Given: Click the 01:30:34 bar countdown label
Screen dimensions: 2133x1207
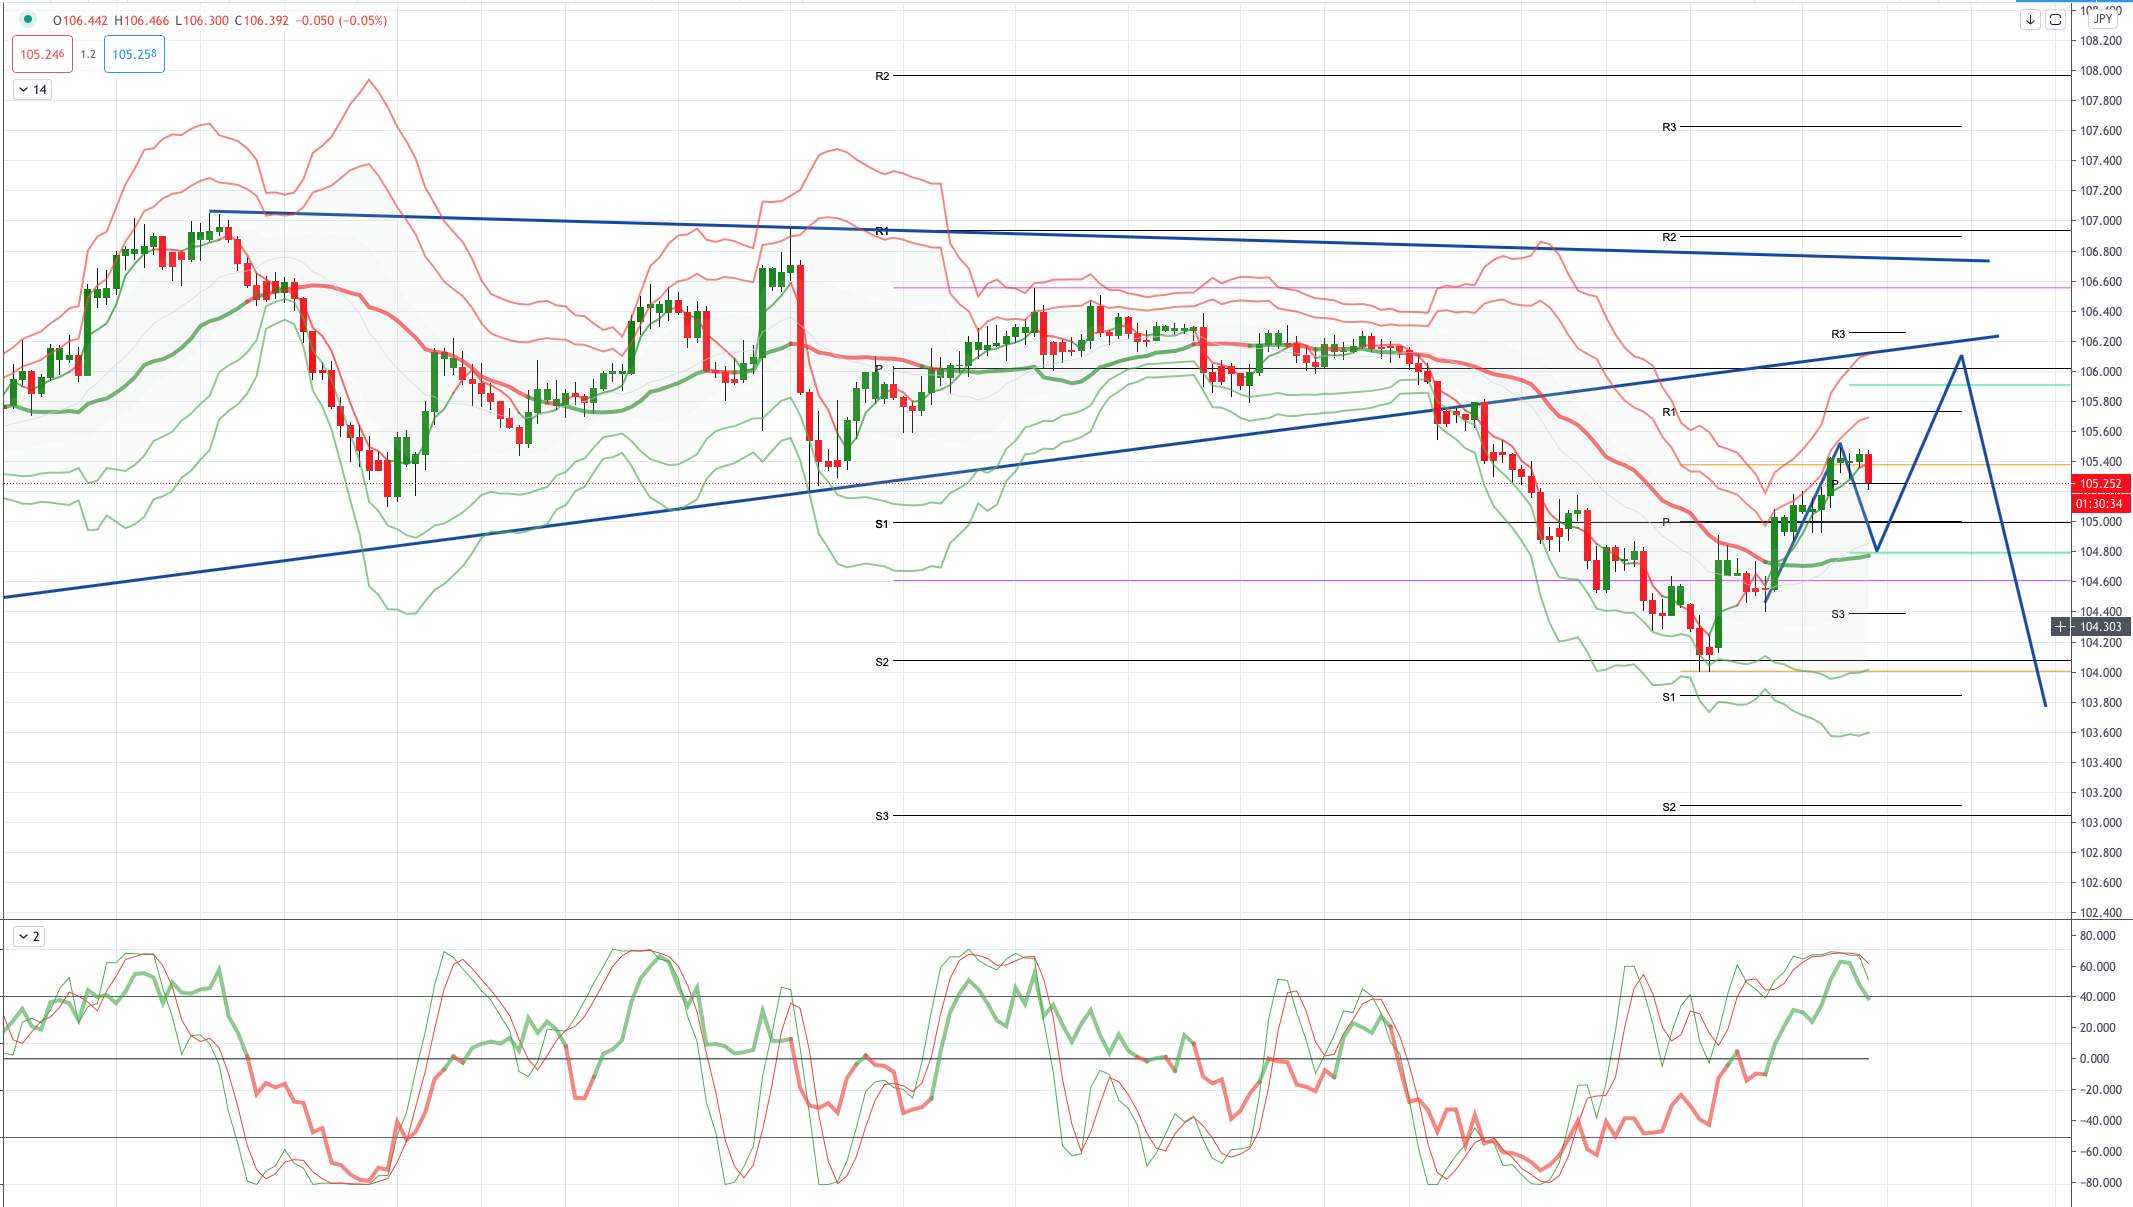Looking at the screenshot, I should click(x=2101, y=504).
